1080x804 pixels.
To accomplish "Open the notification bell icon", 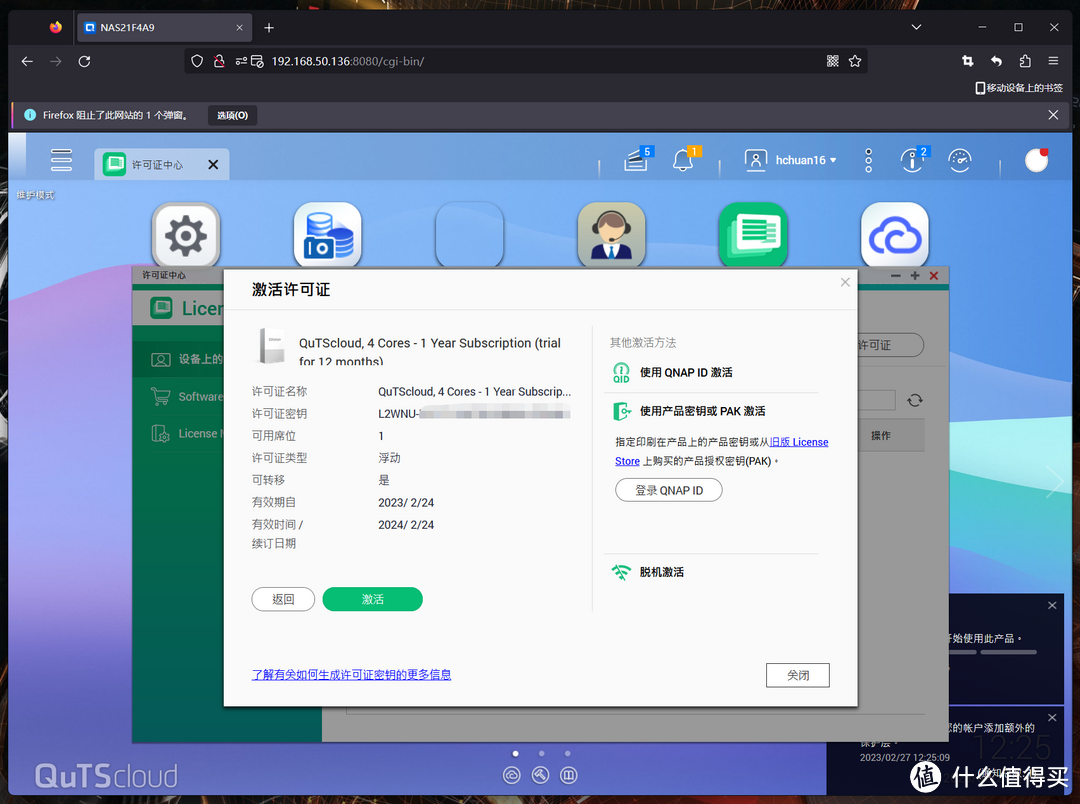I will point(683,161).
